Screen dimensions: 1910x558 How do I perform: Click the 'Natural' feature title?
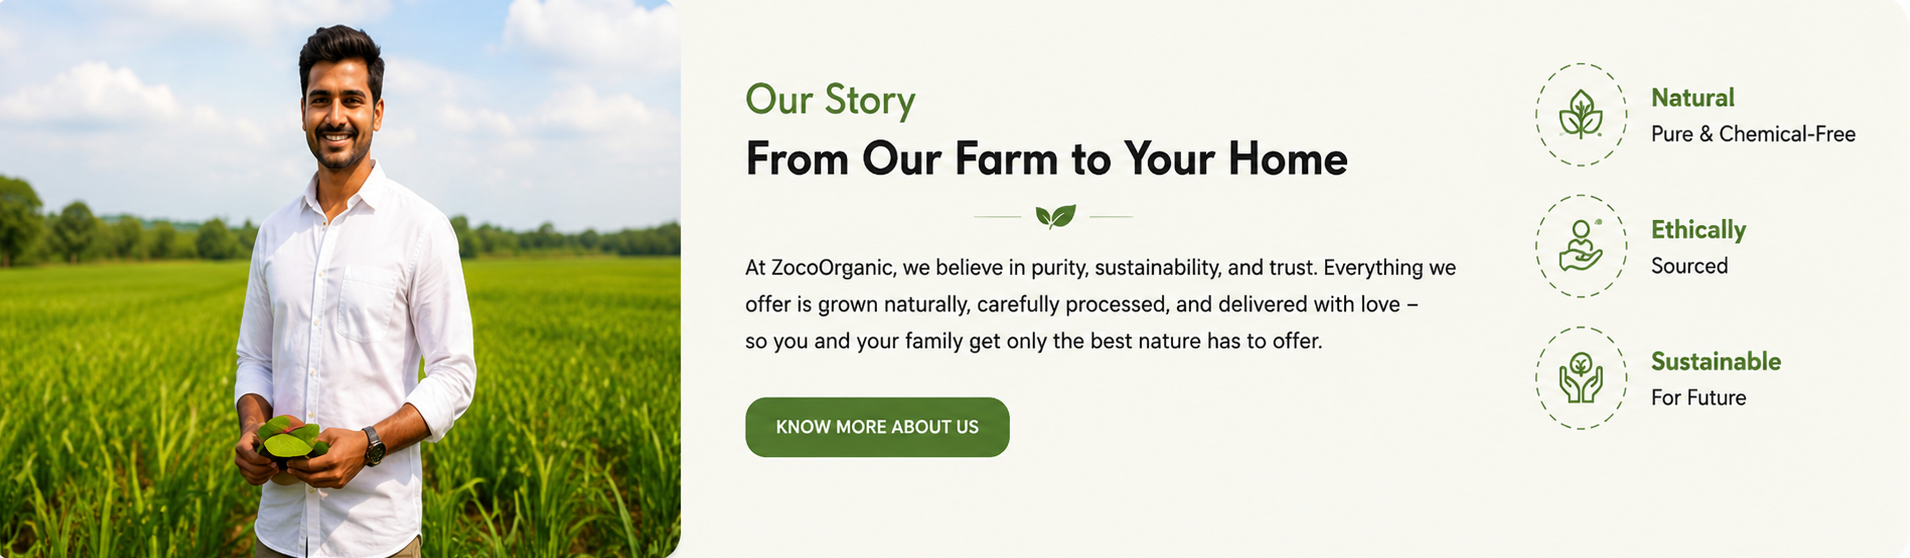coord(1692,98)
